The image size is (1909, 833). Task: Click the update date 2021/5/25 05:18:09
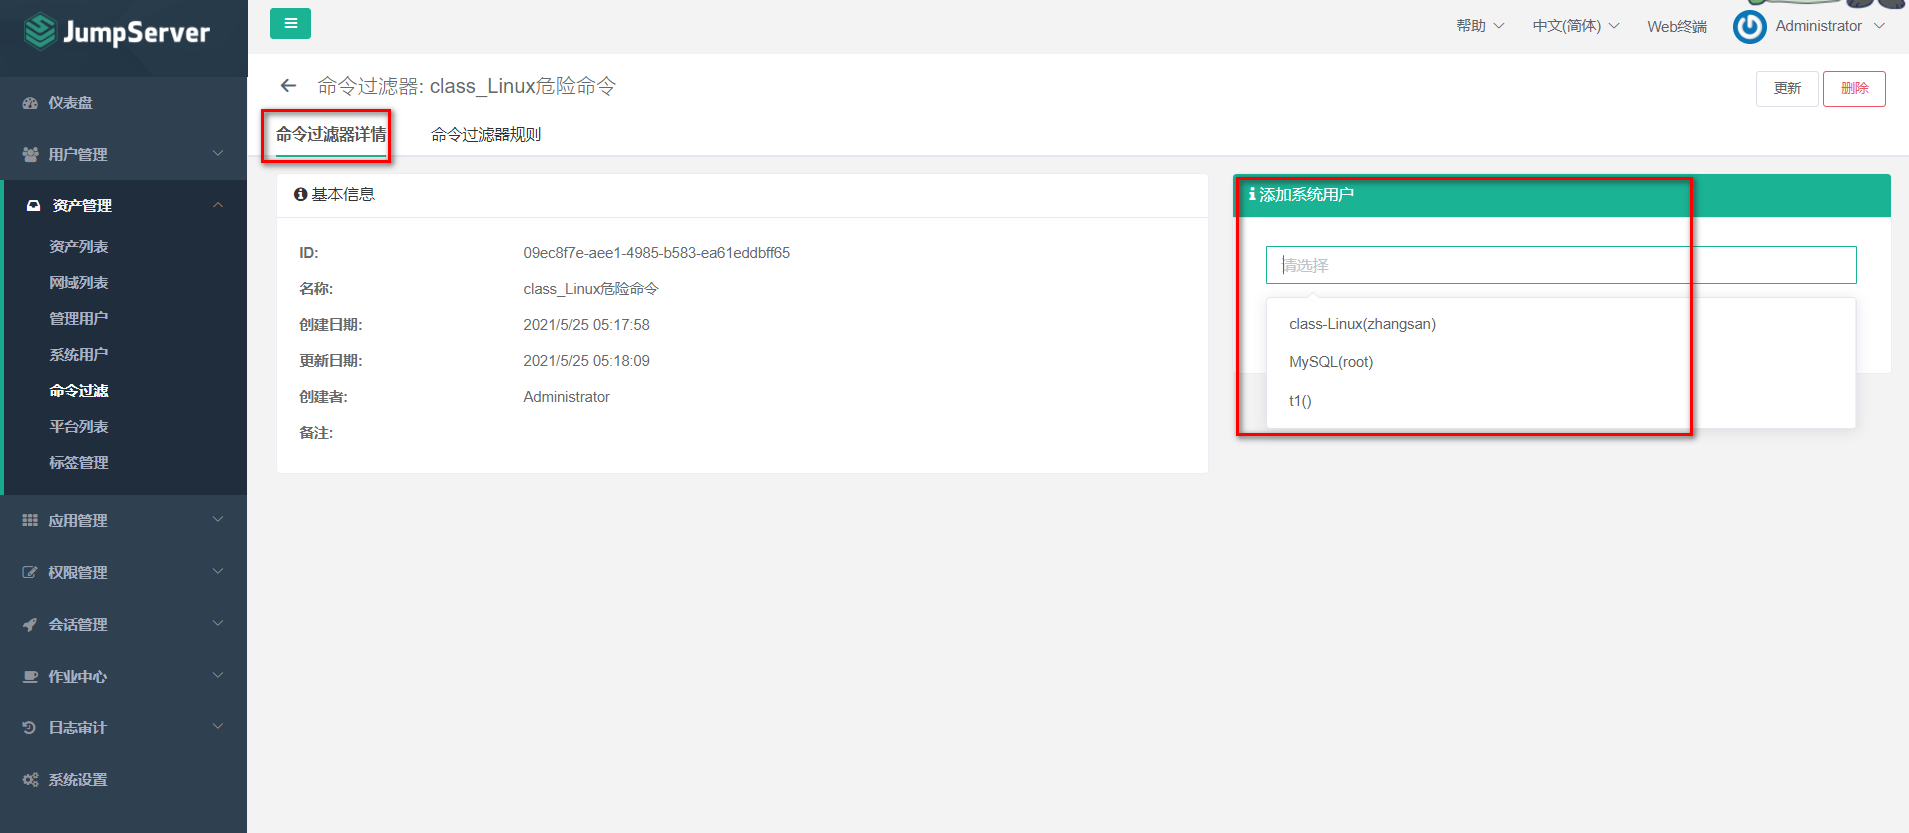(x=586, y=361)
